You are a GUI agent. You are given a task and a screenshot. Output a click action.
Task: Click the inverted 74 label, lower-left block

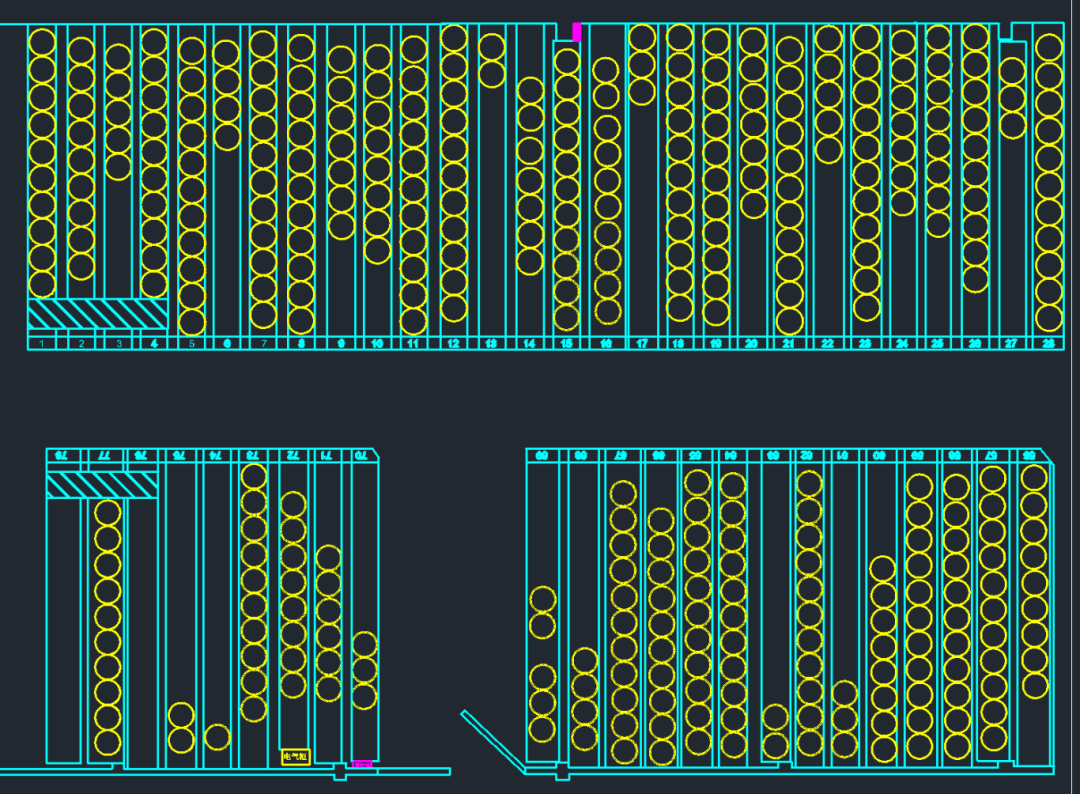[216, 456]
